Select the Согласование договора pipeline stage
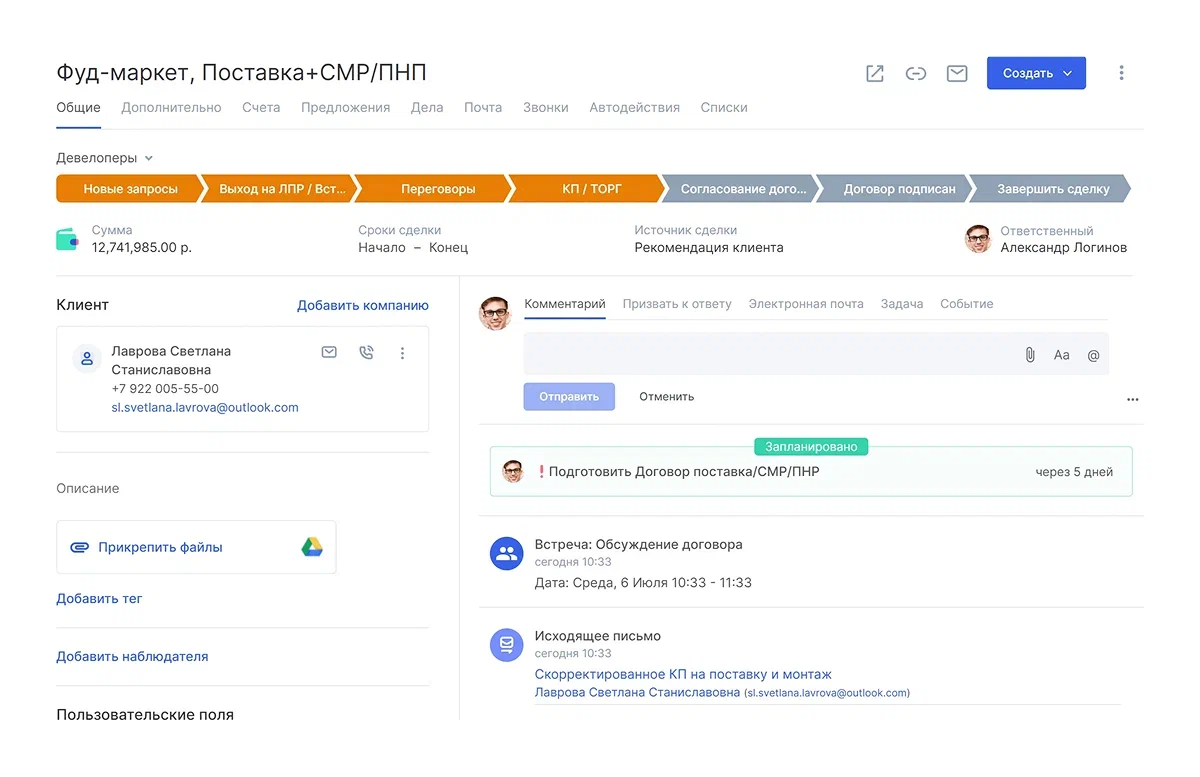 coord(741,189)
